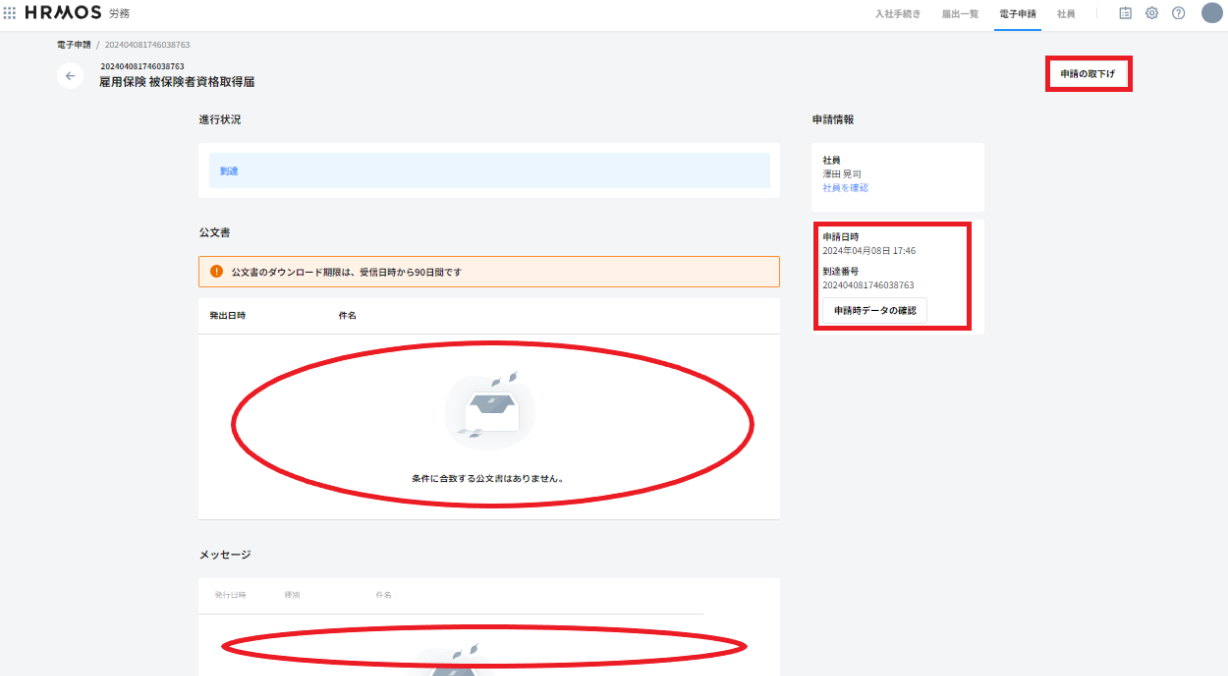Viewport: 1228px width, 676px height.
Task: Open the help question mark icon
Action: coord(1178,13)
